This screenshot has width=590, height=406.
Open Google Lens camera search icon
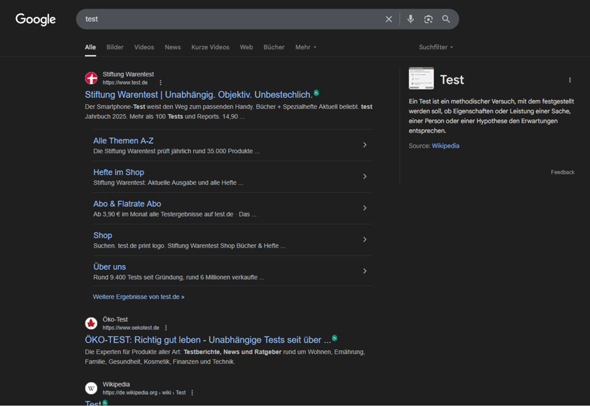pyautogui.click(x=428, y=19)
